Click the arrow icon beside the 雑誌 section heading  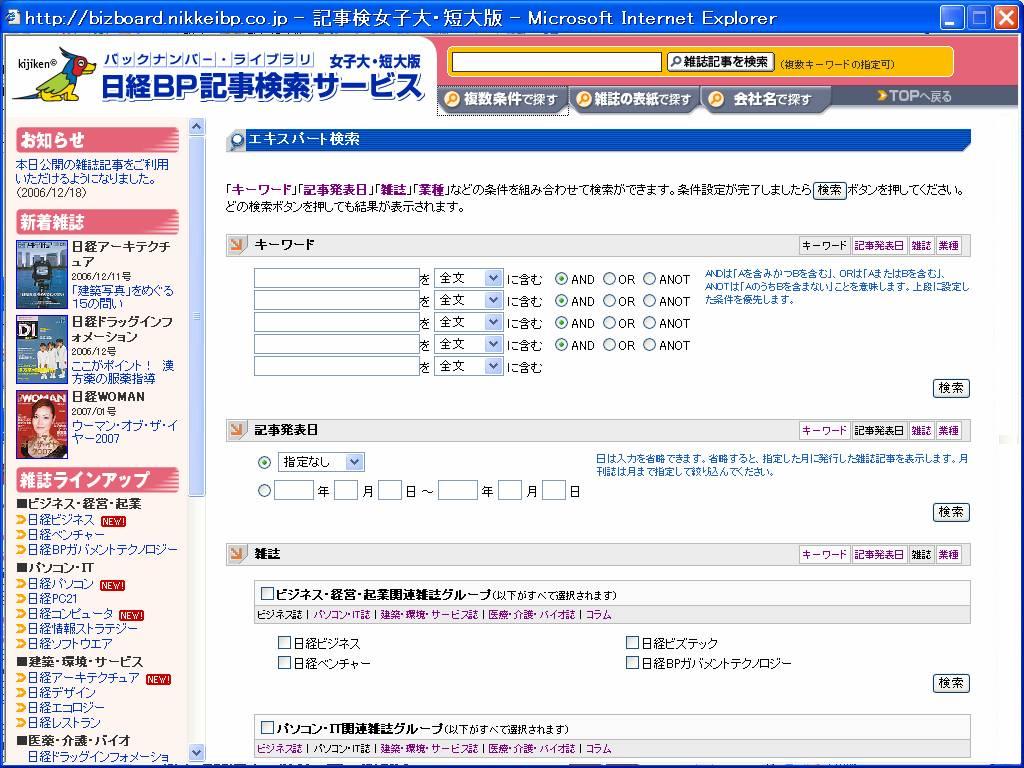(x=236, y=554)
